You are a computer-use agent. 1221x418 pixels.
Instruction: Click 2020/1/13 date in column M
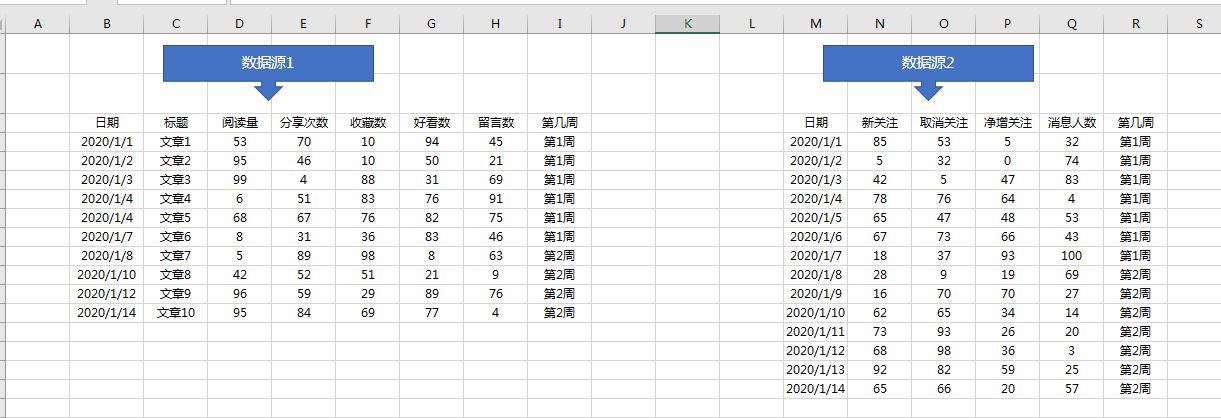(815, 370)
